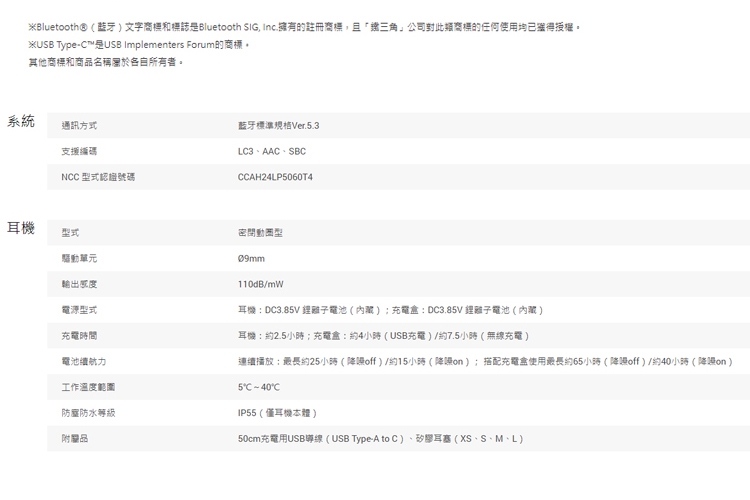The image size is (750, 500).
Task: Click the 附屬品 row label
Action: (75, 438)
